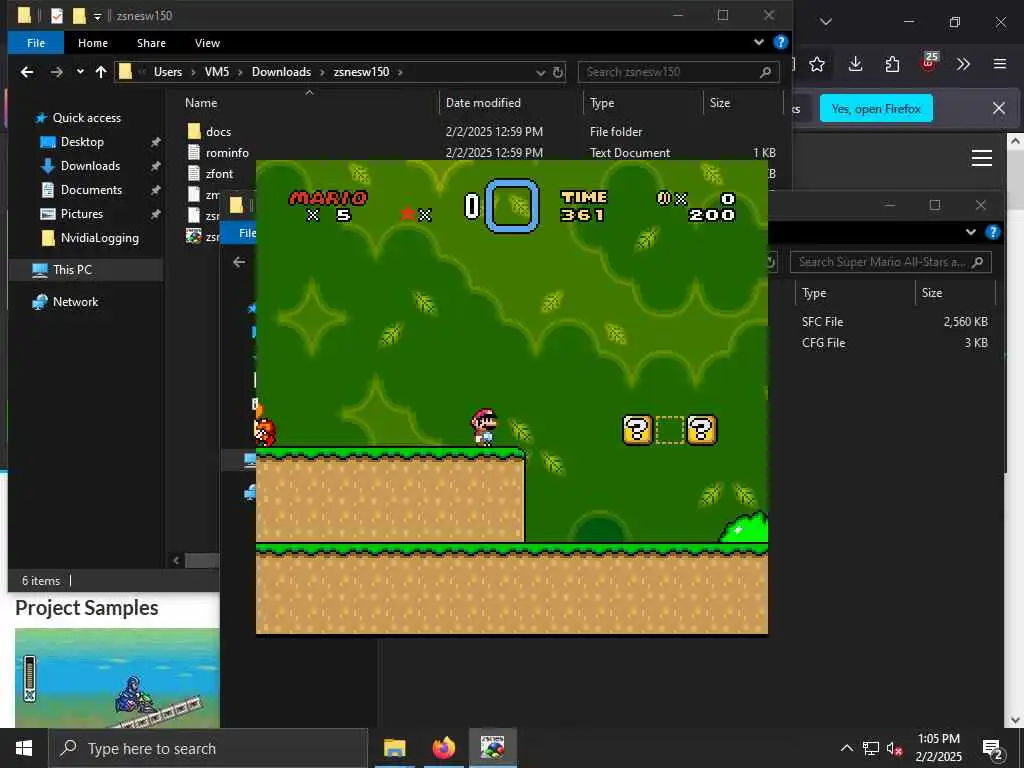This screenshot has width=1024, height=768.
Task: Click the Properties icon in Explorer title bar
Action: (57, 16)
